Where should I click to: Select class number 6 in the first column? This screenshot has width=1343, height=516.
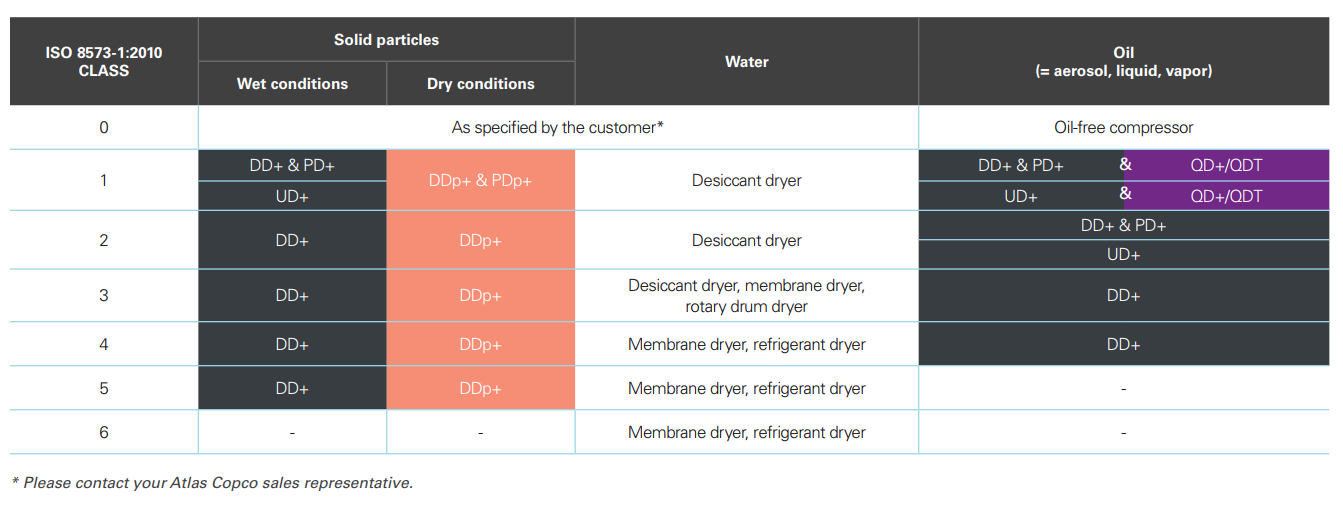pyautogui.click(x=103, y=432)
